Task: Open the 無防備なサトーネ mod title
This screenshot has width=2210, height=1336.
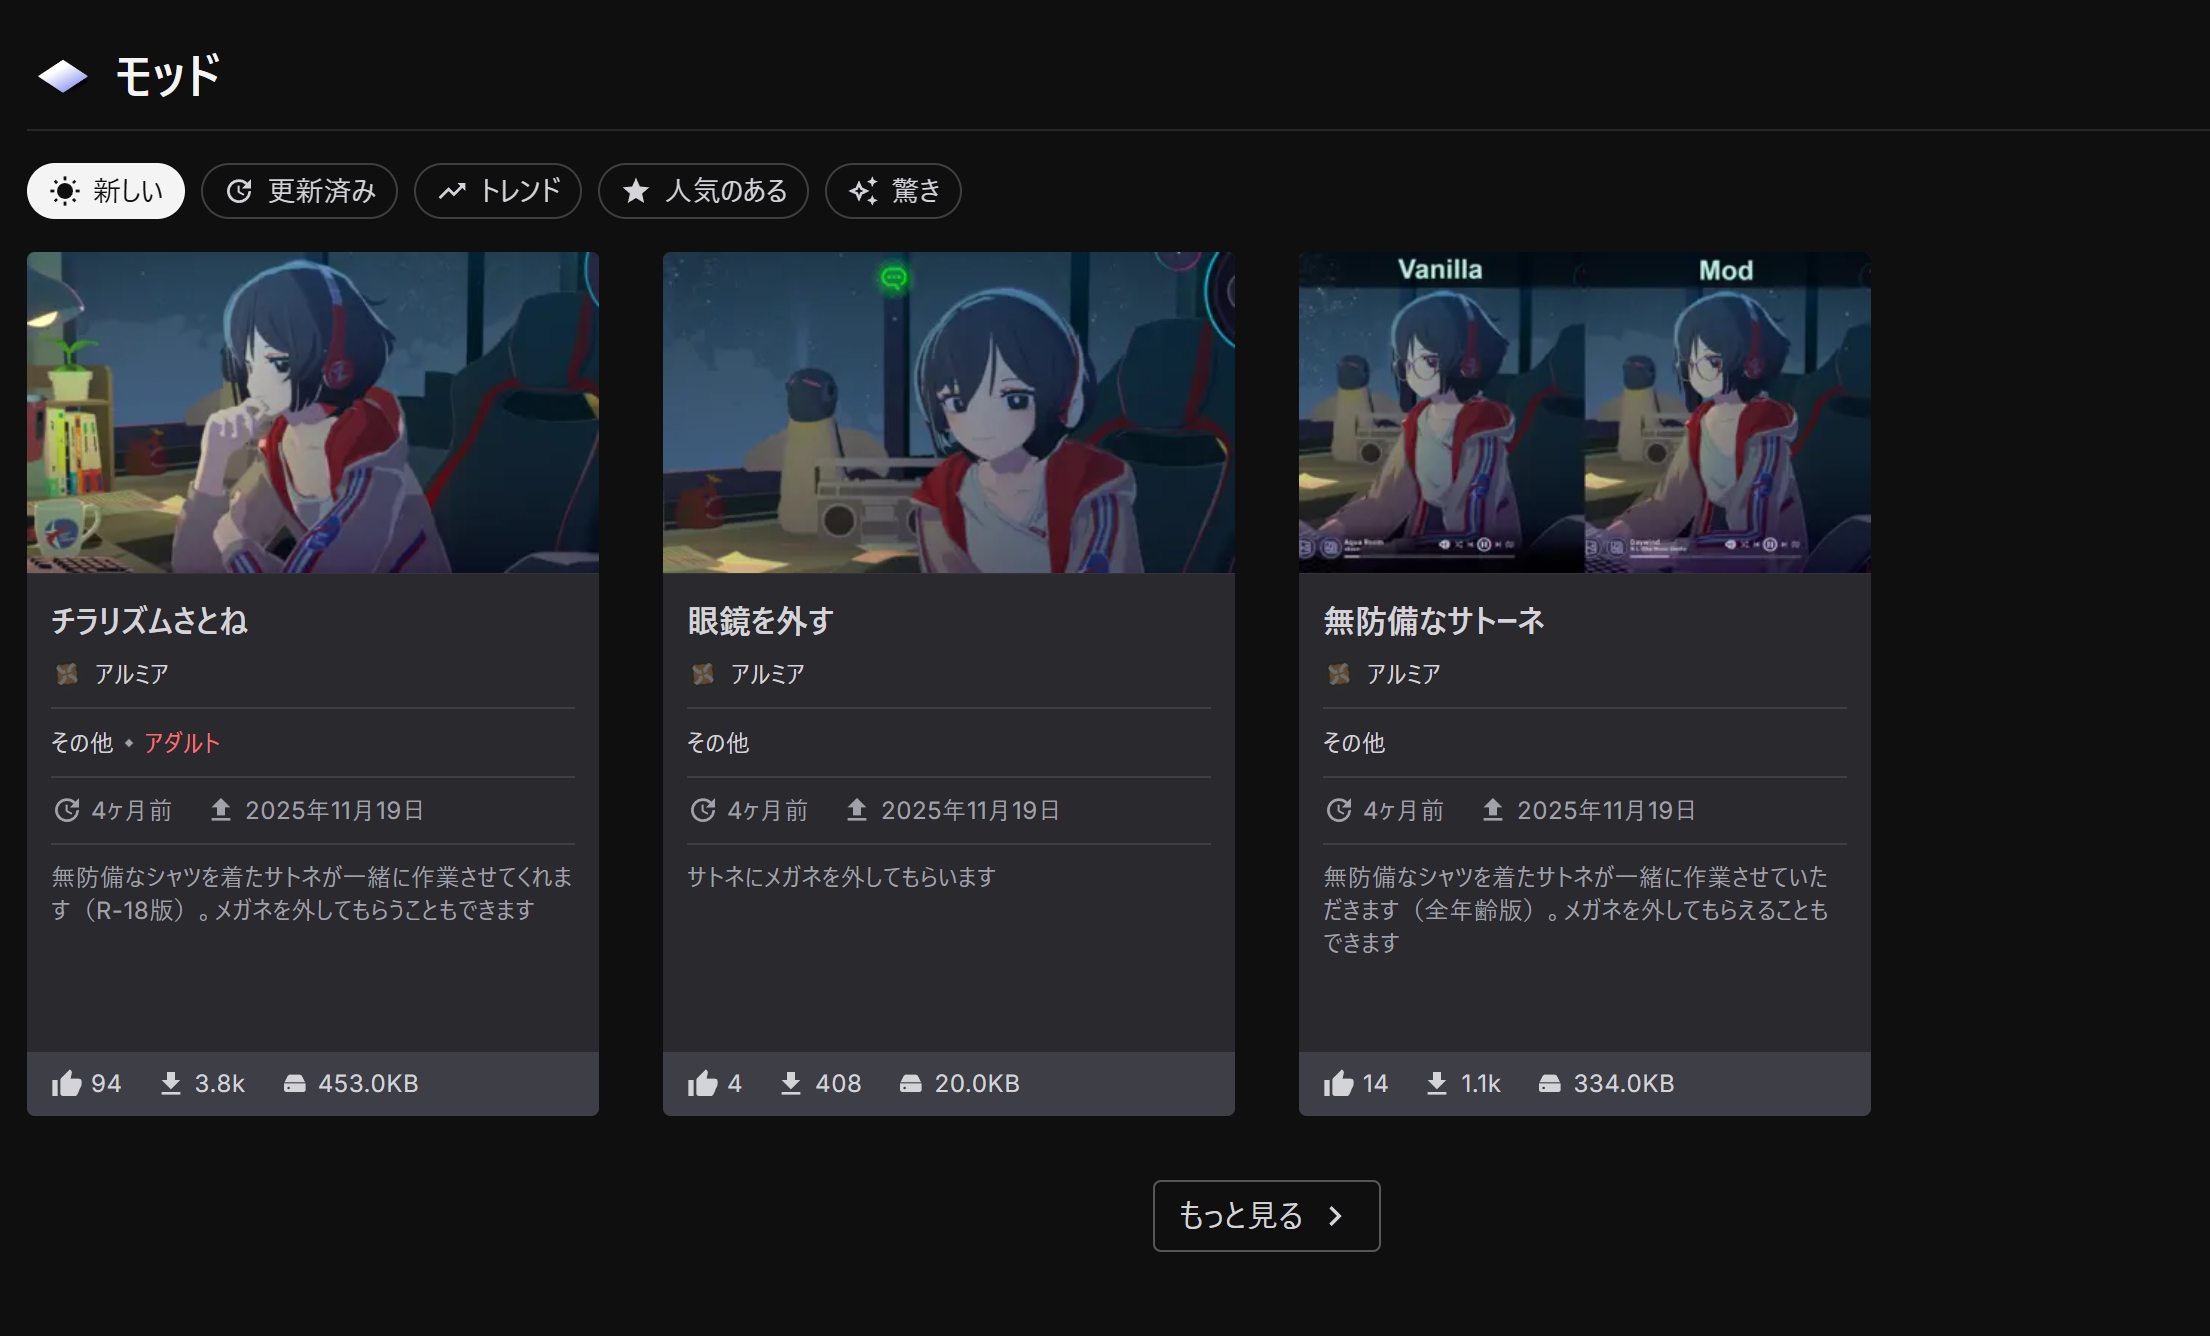Action: point(1433,621)
